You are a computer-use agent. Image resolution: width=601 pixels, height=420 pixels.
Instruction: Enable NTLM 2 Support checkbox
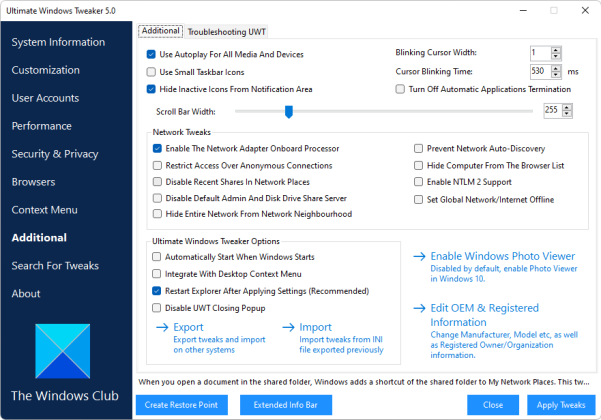[419, 182]
